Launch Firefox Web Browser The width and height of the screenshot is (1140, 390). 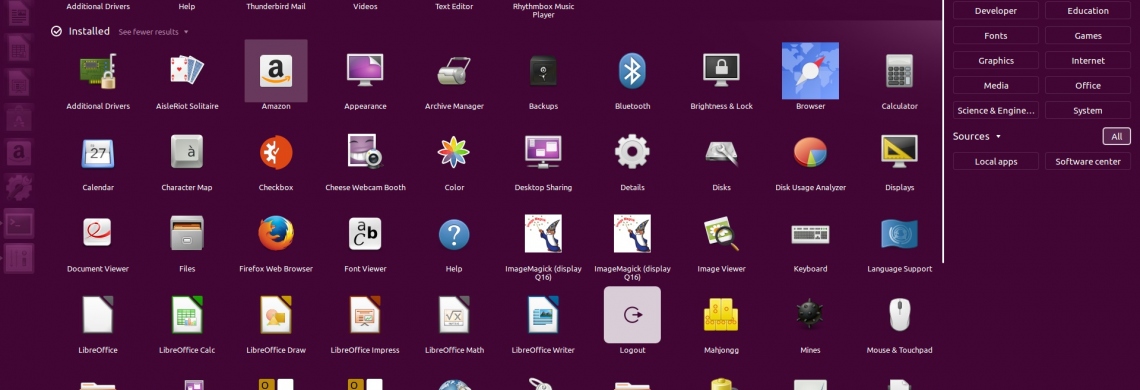click(276, 234)
